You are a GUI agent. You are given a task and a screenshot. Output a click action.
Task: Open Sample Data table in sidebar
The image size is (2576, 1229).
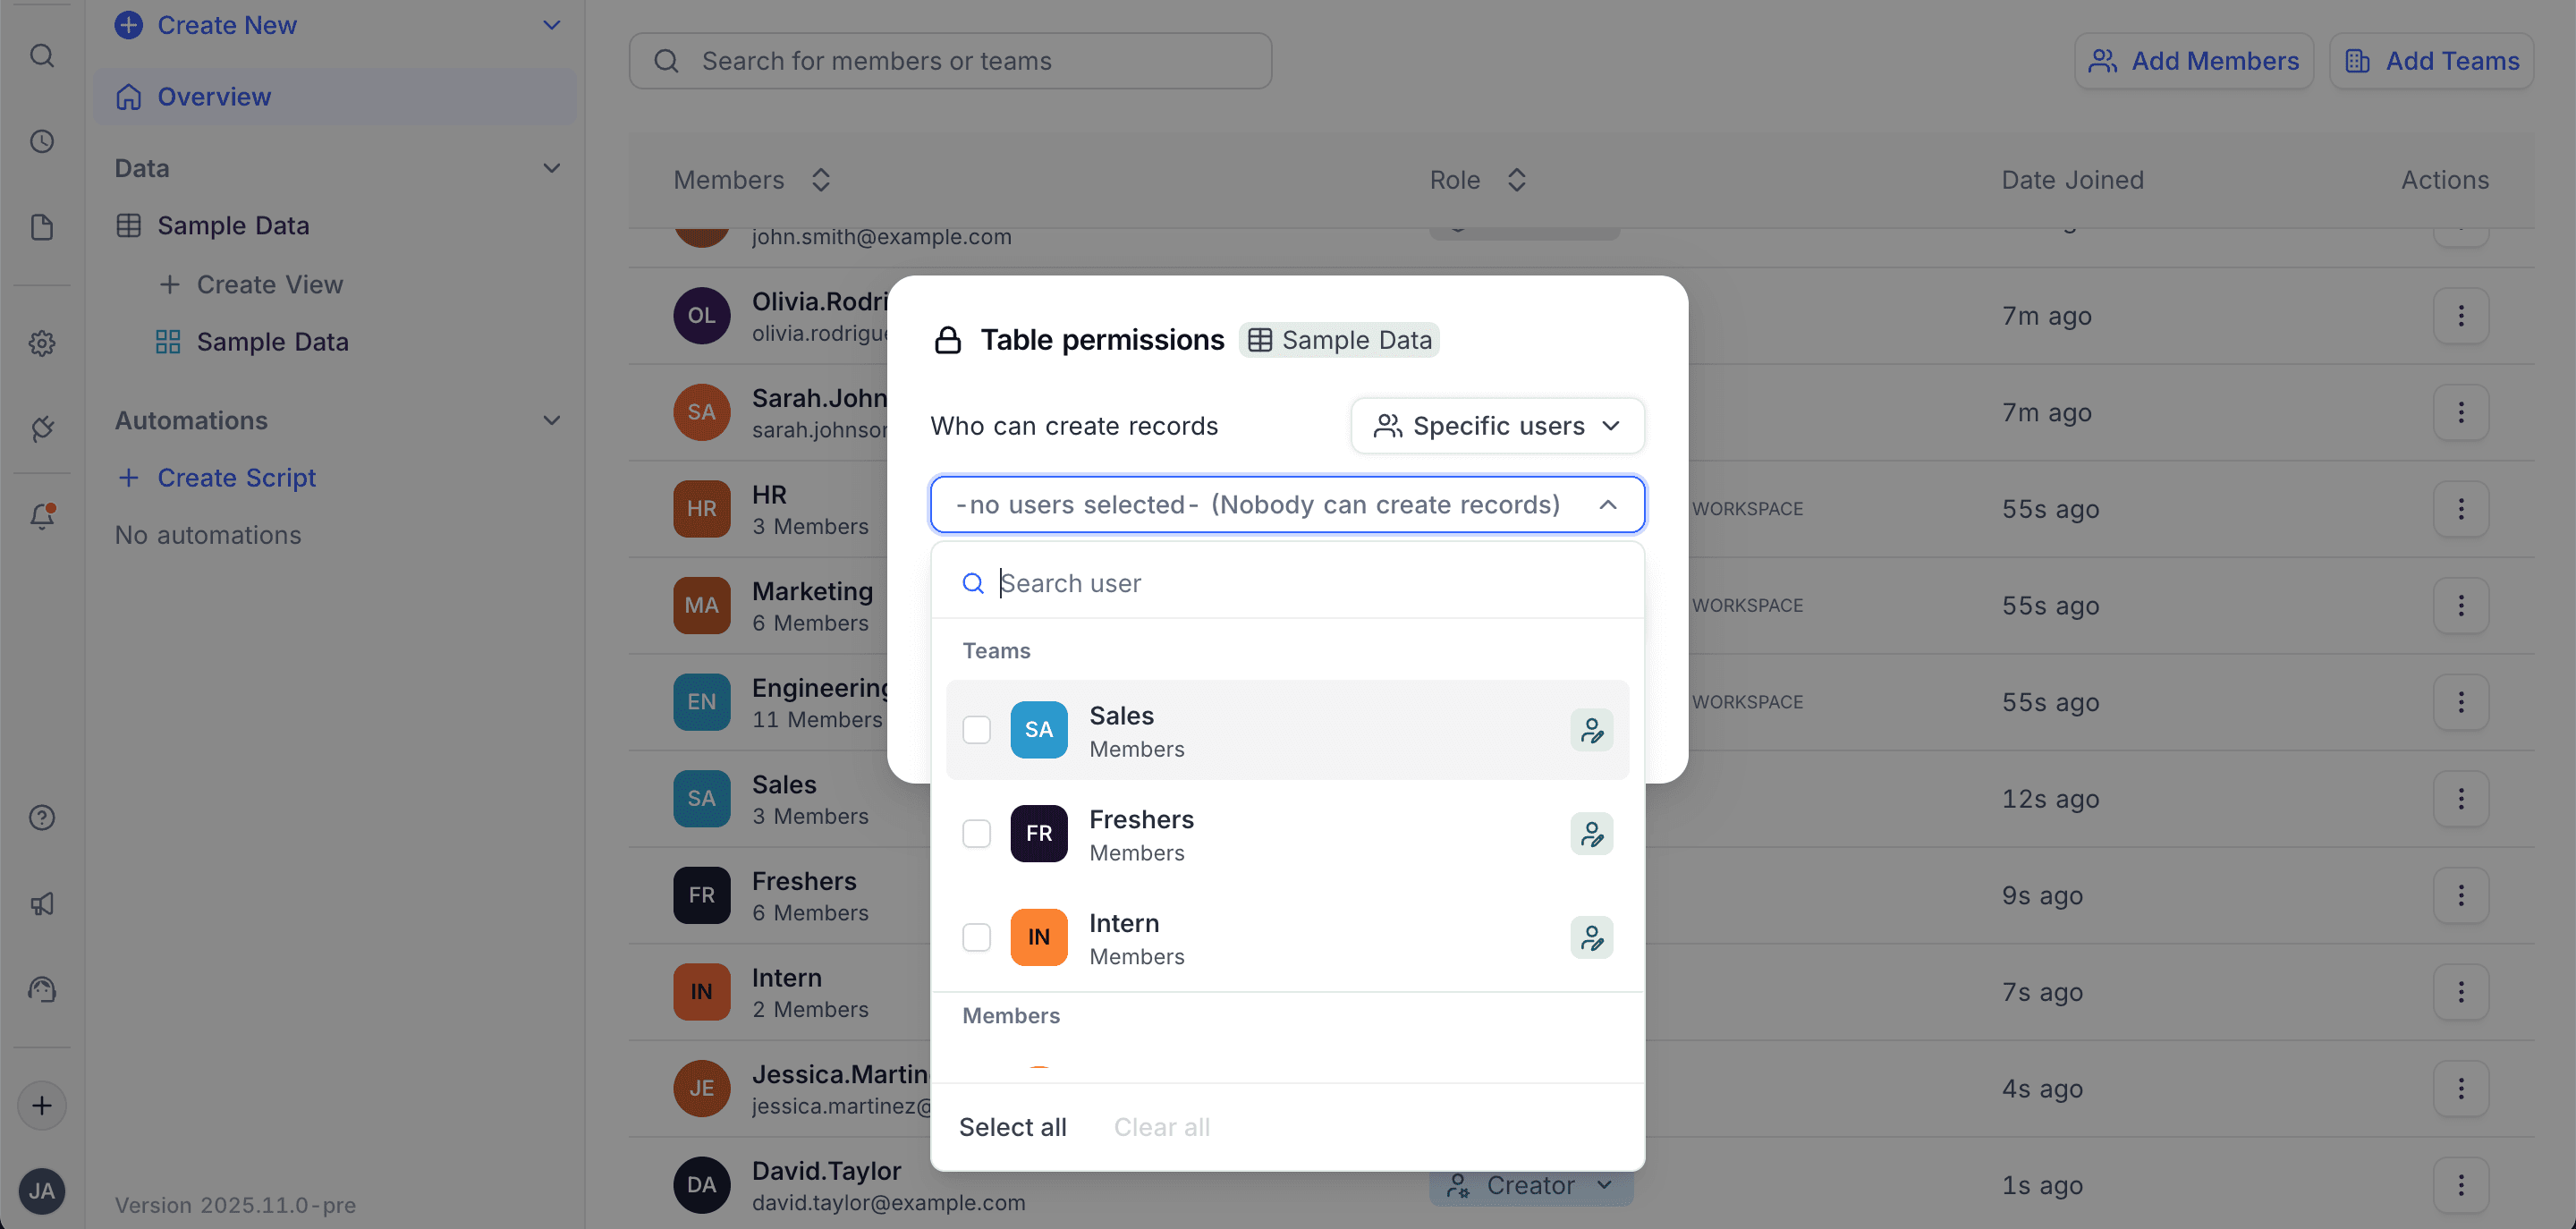pos(233,226)
